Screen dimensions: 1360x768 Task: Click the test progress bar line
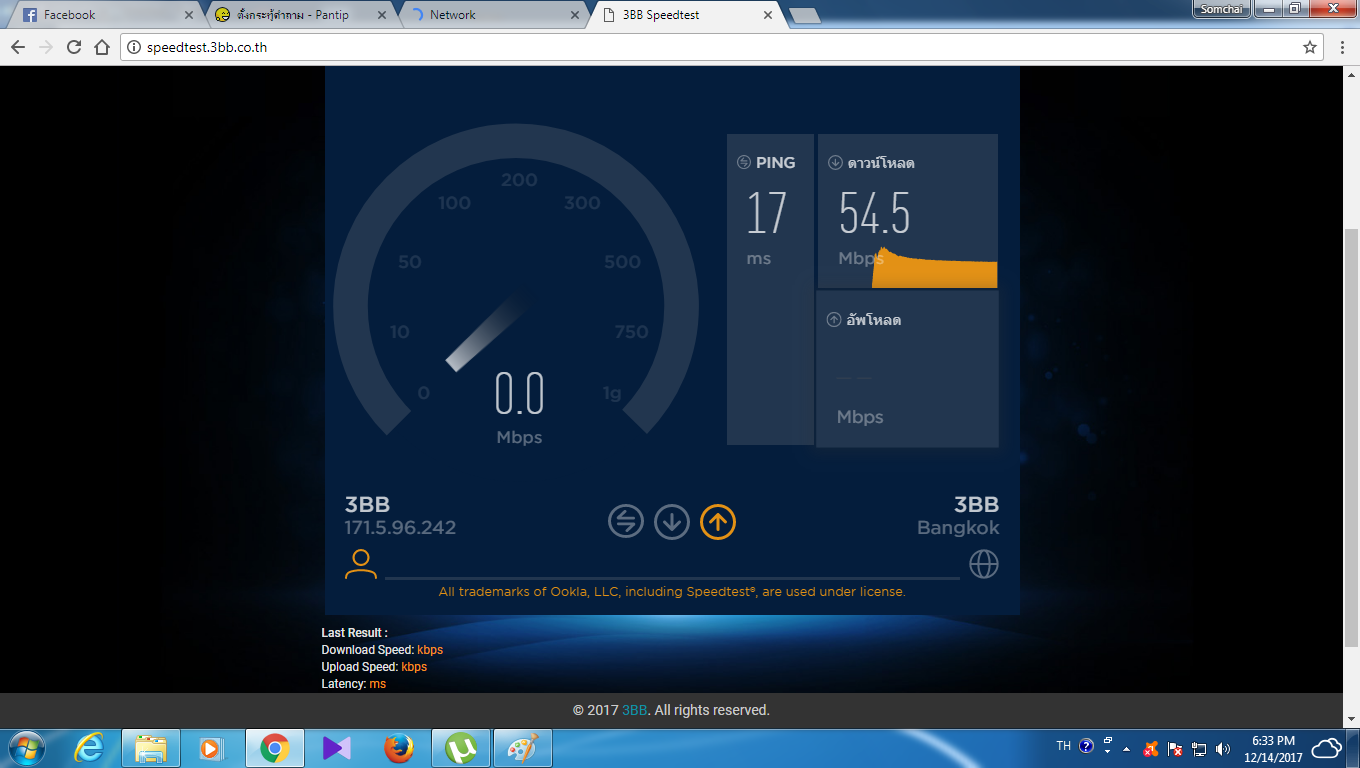pyautogui.click(x=672, y=578)
